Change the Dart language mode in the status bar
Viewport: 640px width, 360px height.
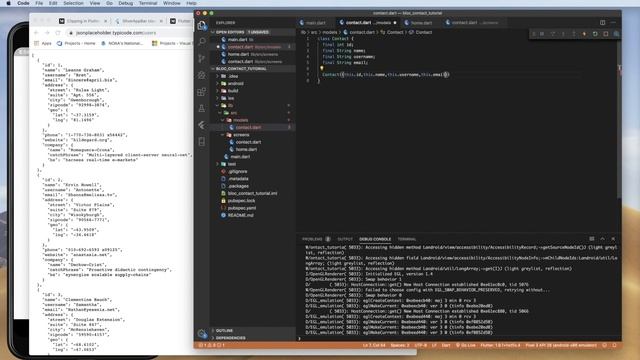pyautogui.click(x=446, y=345)
